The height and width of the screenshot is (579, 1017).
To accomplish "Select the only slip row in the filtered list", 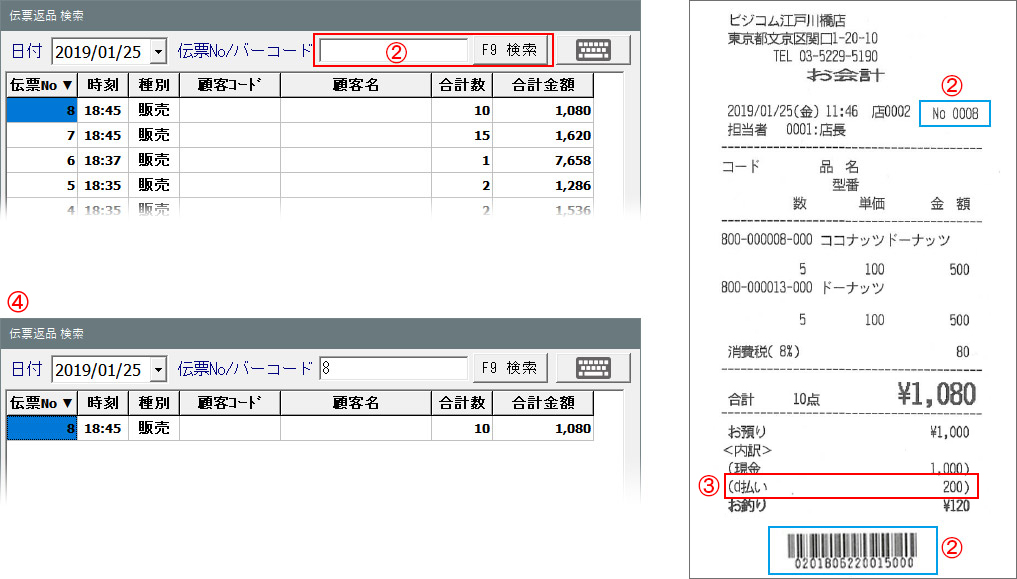I will (x=300, y=428).
